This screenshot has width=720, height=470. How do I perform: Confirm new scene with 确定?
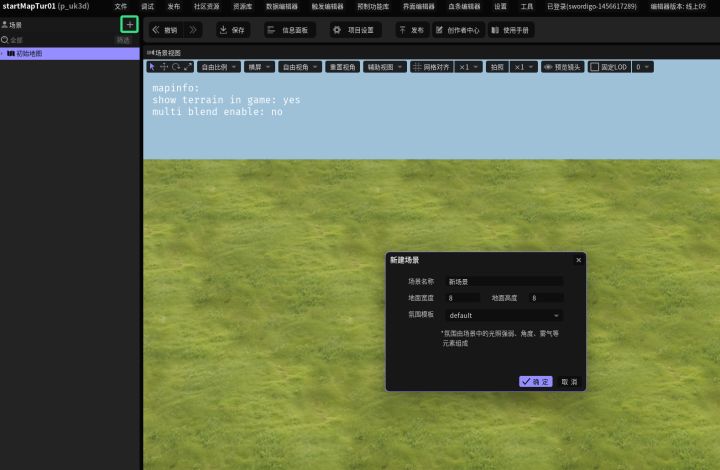point(535,381)
